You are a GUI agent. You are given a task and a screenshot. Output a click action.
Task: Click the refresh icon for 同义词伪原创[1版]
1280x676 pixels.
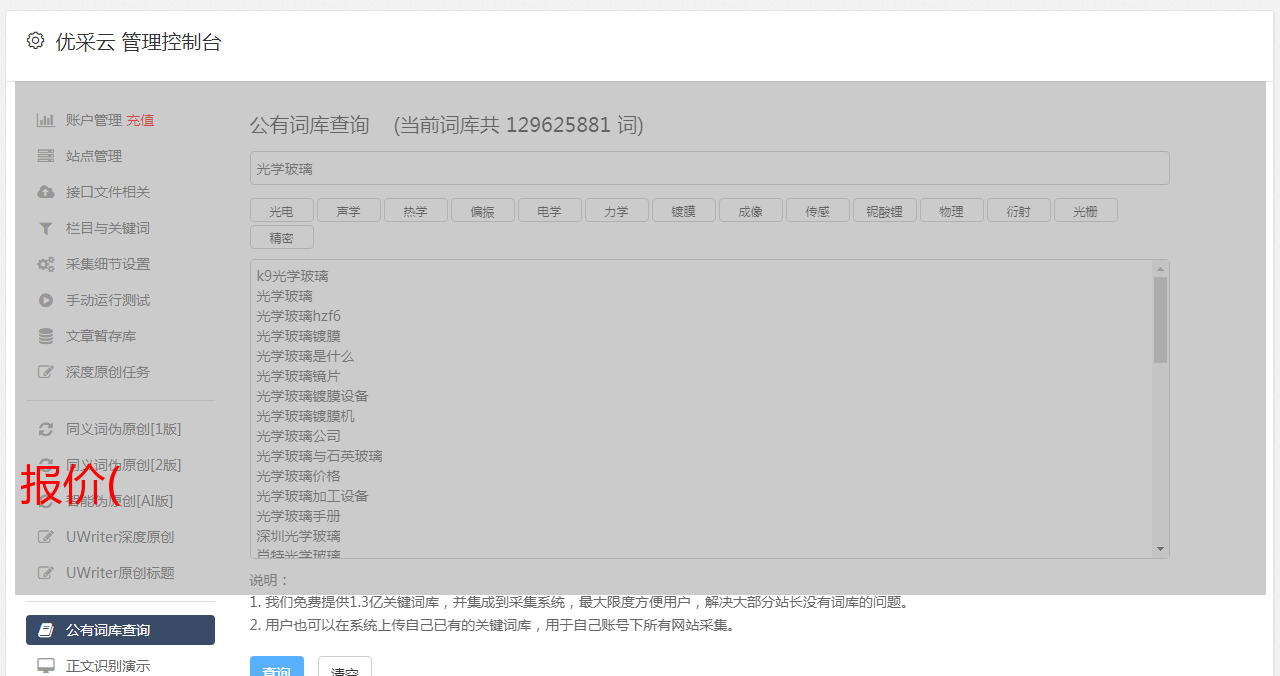click(x=46, y=429)
